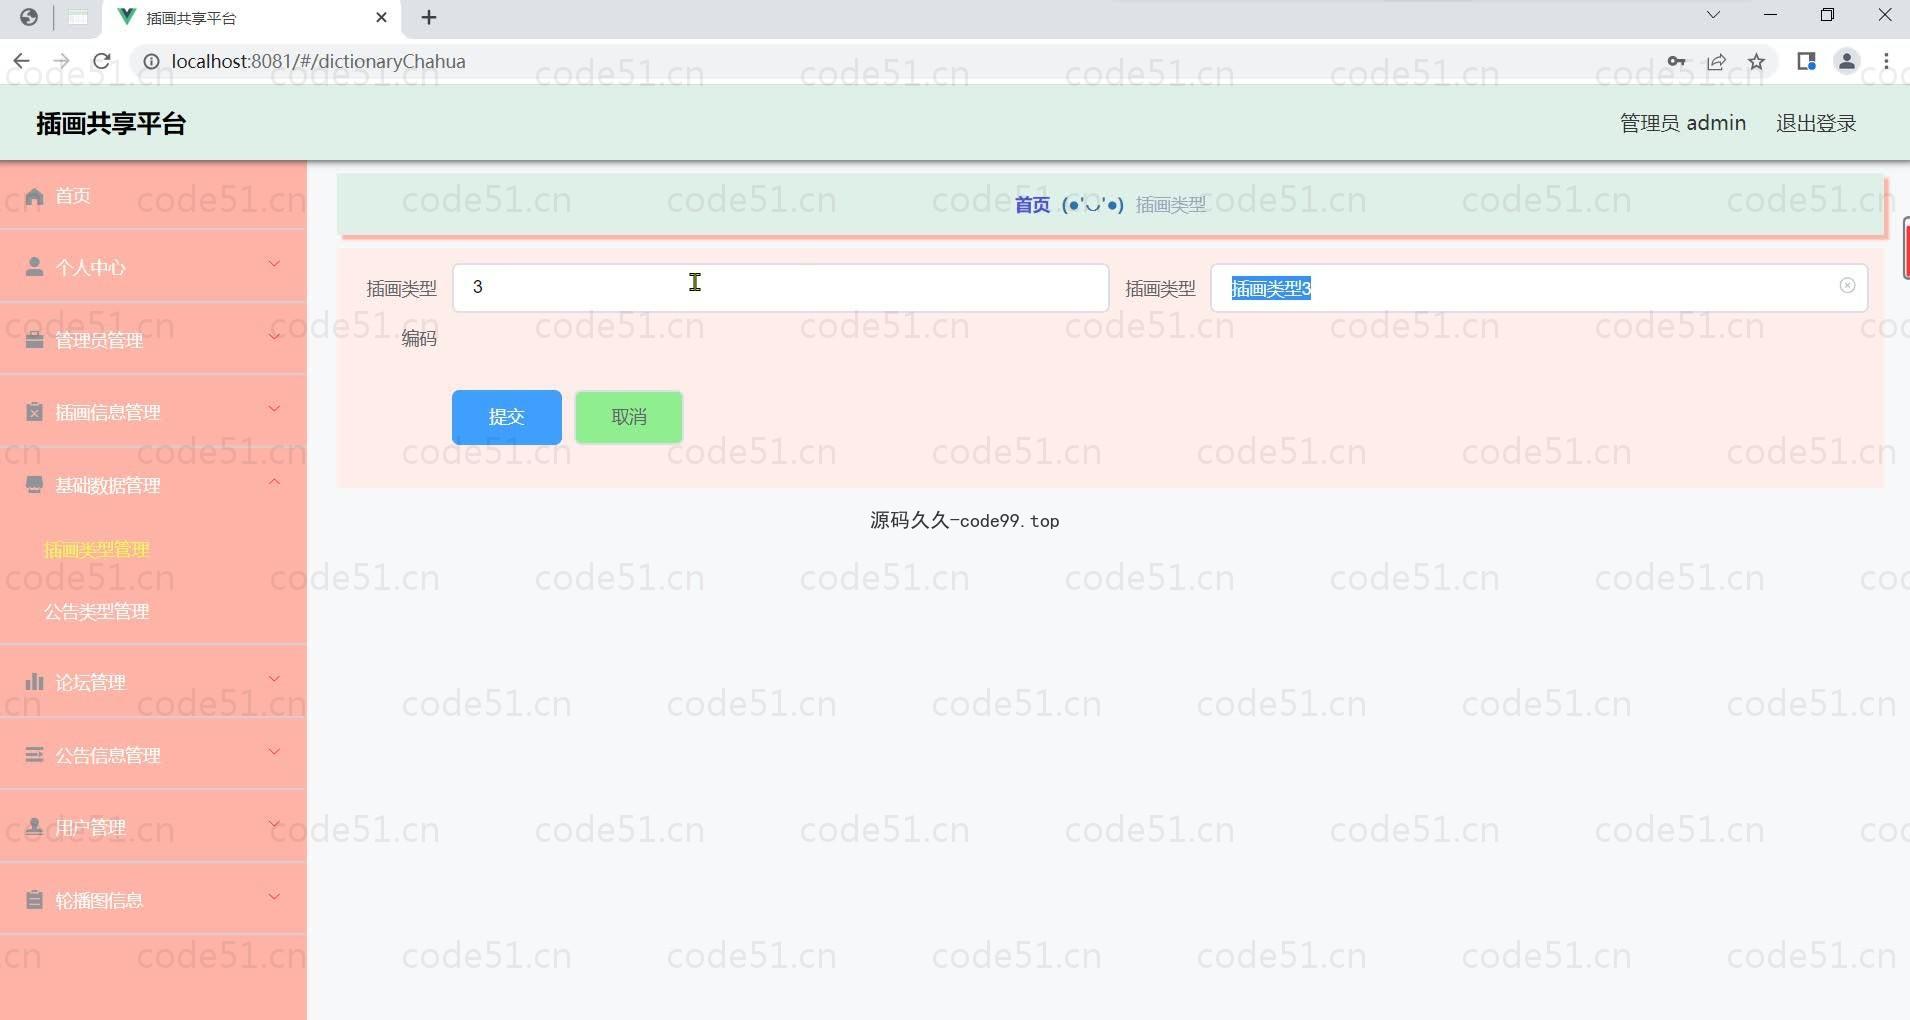Open browser profile avatar icon
The image size is (1910, 1020).
point(1846,61)
